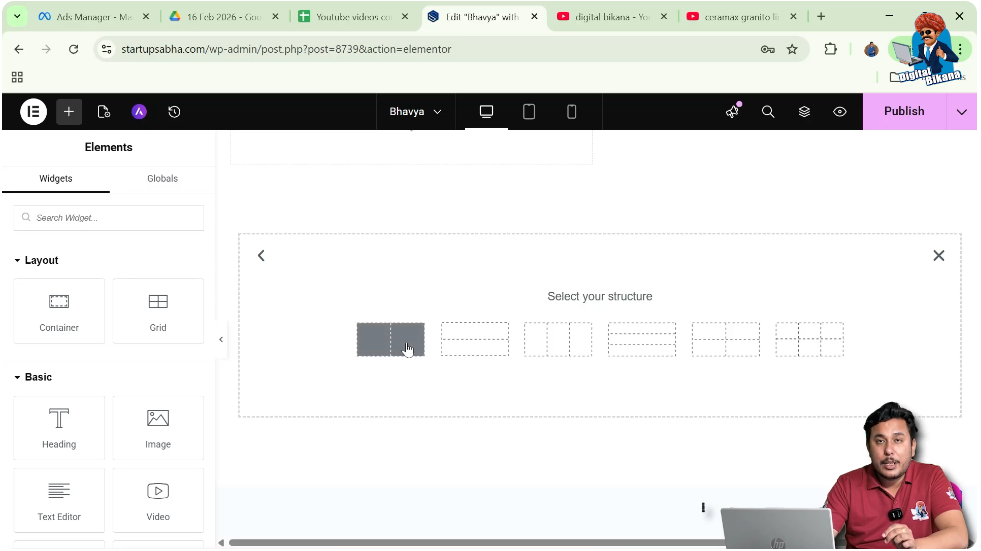Open the page settings document icon
Image resolution: width=981 pixels, height=551 pixels.
(104, 112)
